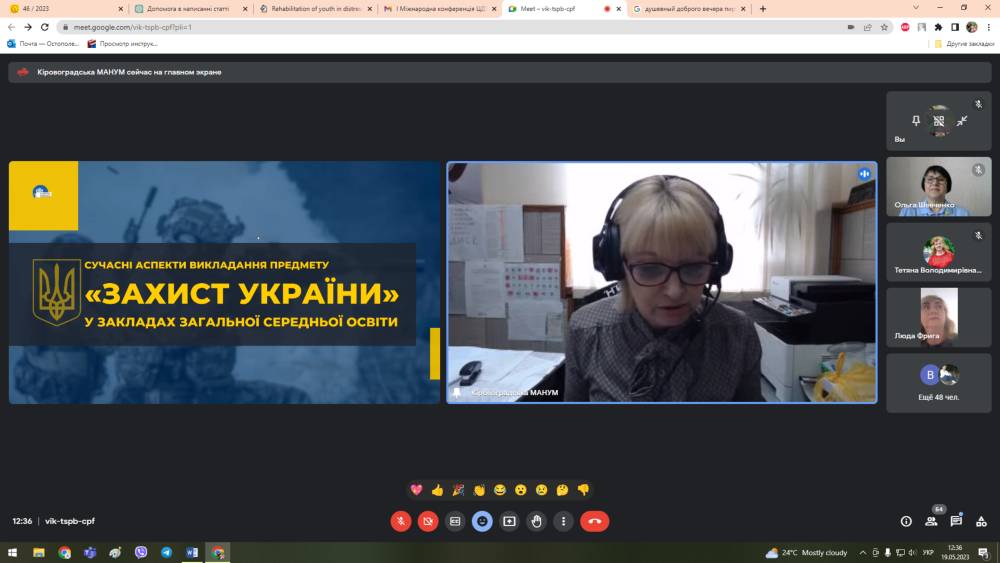Open the meeting details info icon
This screenshot has height=563, width=1000.
[x=906, y=521]
